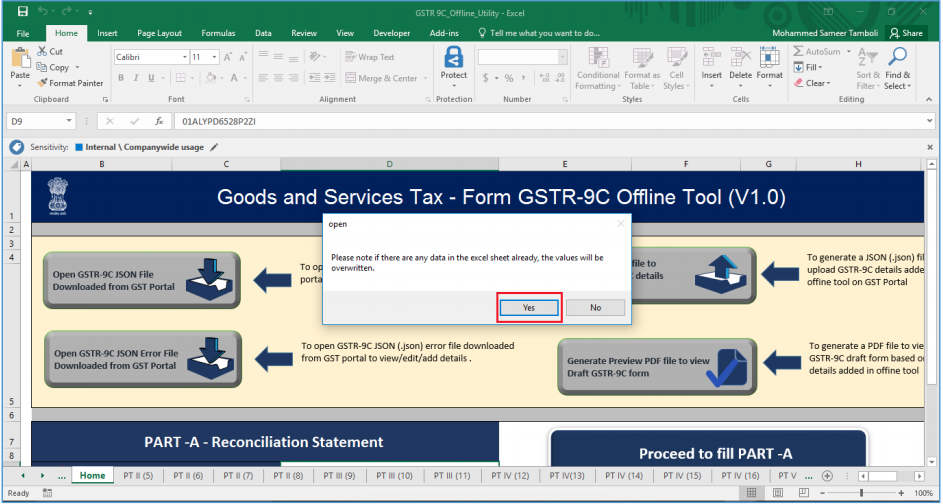943x504 pixels.
Task: Click the Paste clipboard icon
Action: tap(20, 59)
